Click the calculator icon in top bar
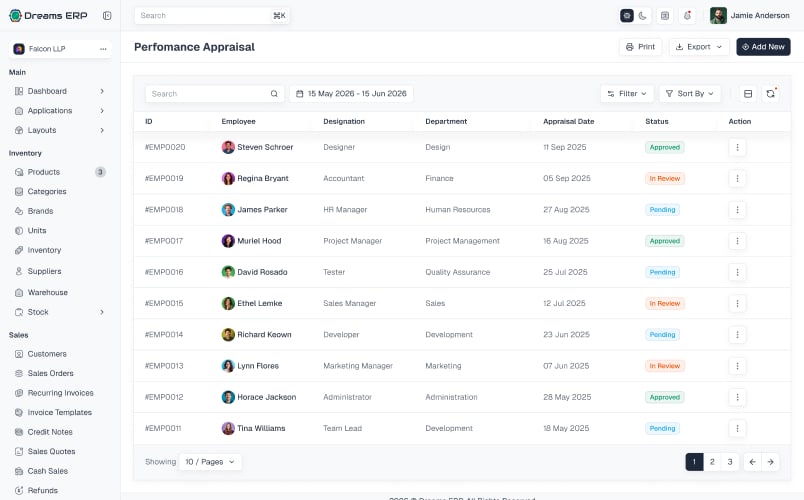 point(665,16)
